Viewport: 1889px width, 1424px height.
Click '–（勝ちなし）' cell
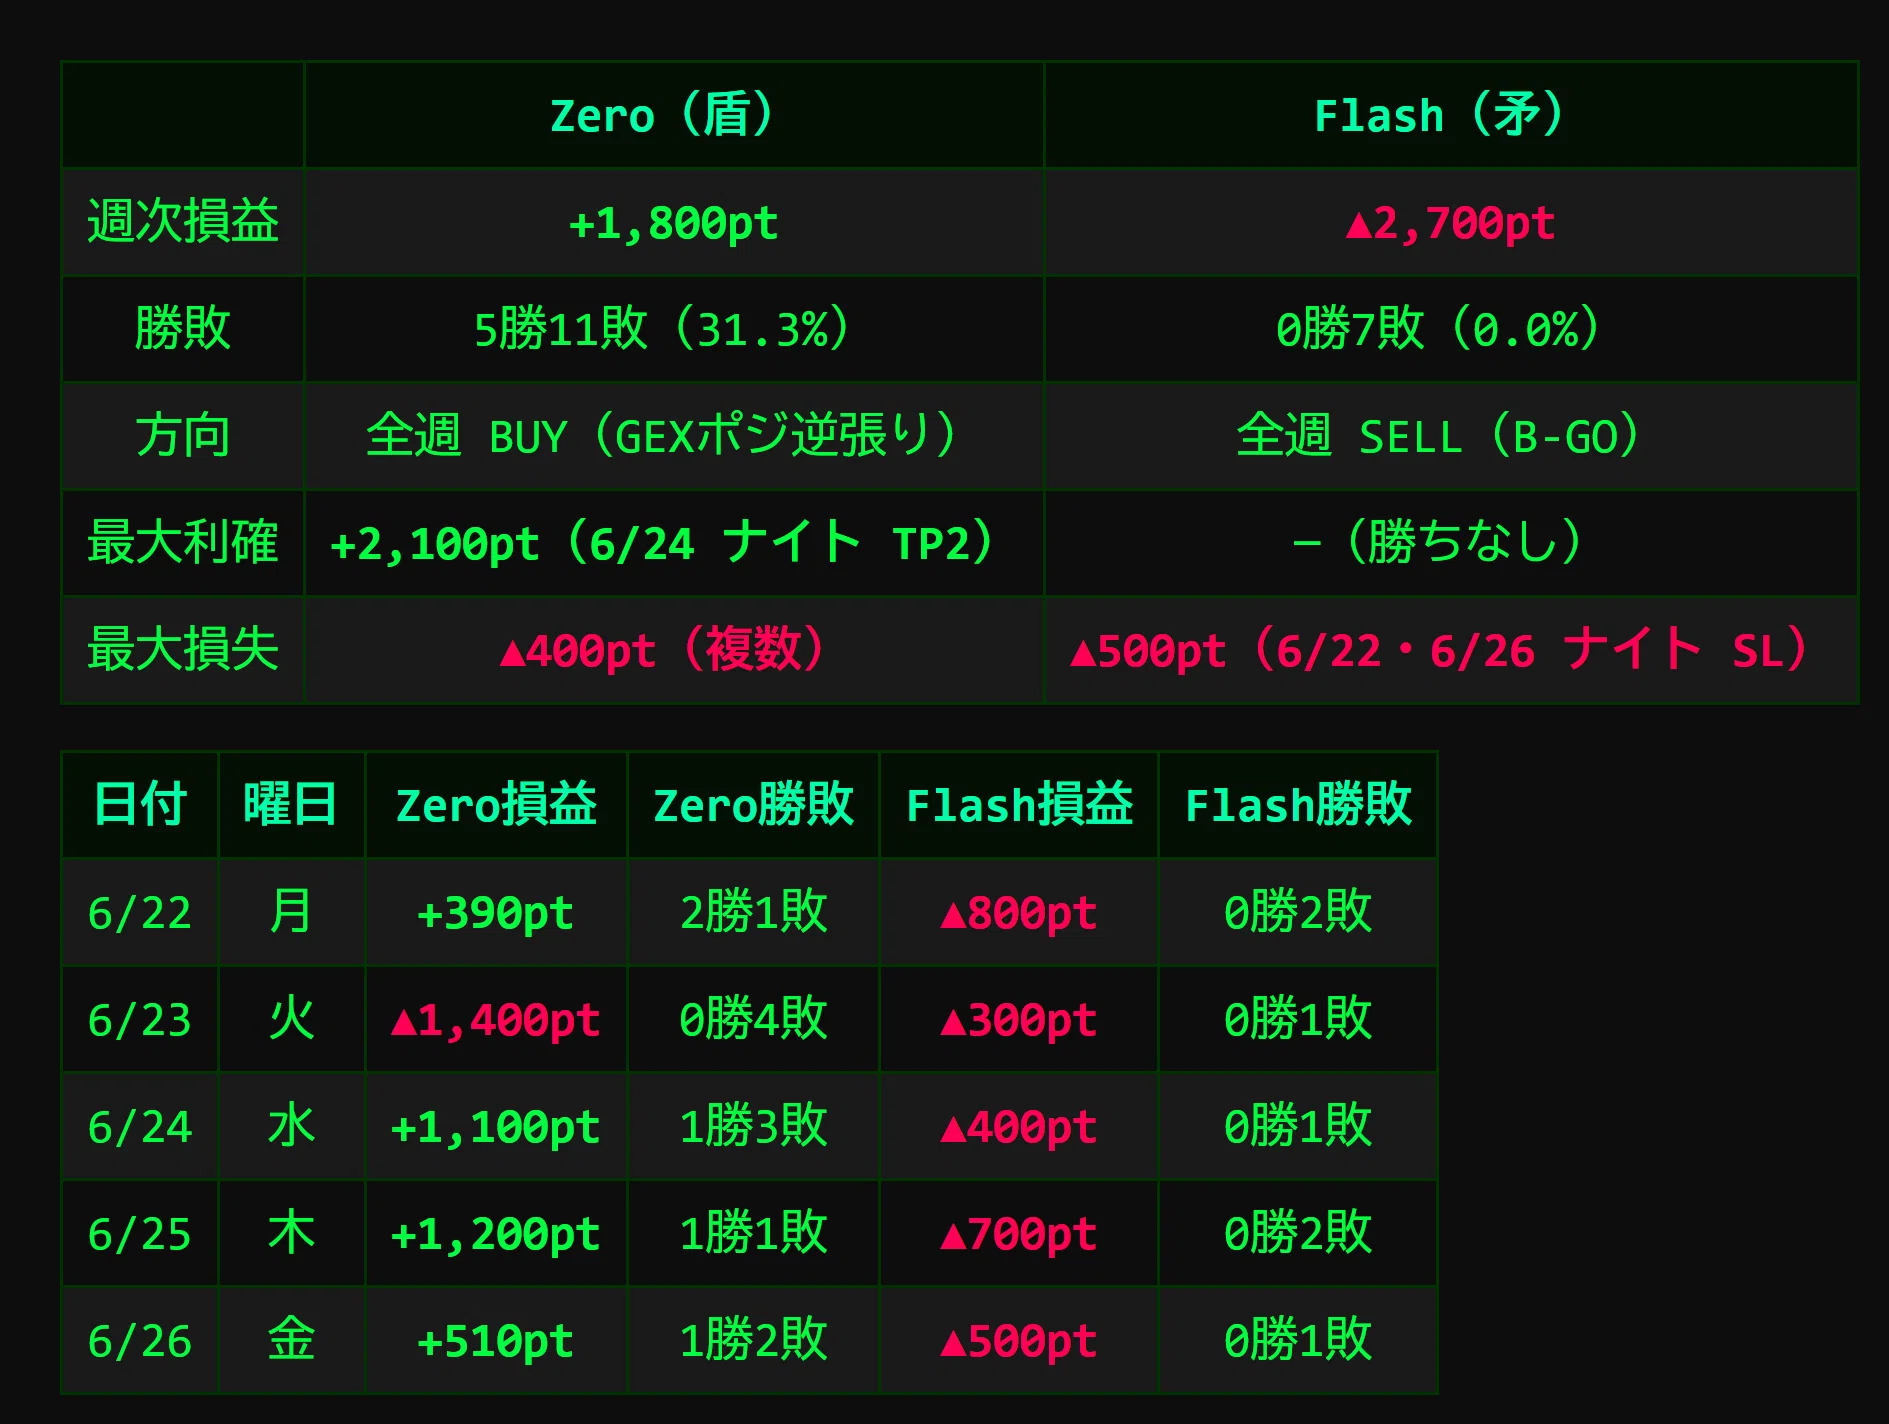1451,543
